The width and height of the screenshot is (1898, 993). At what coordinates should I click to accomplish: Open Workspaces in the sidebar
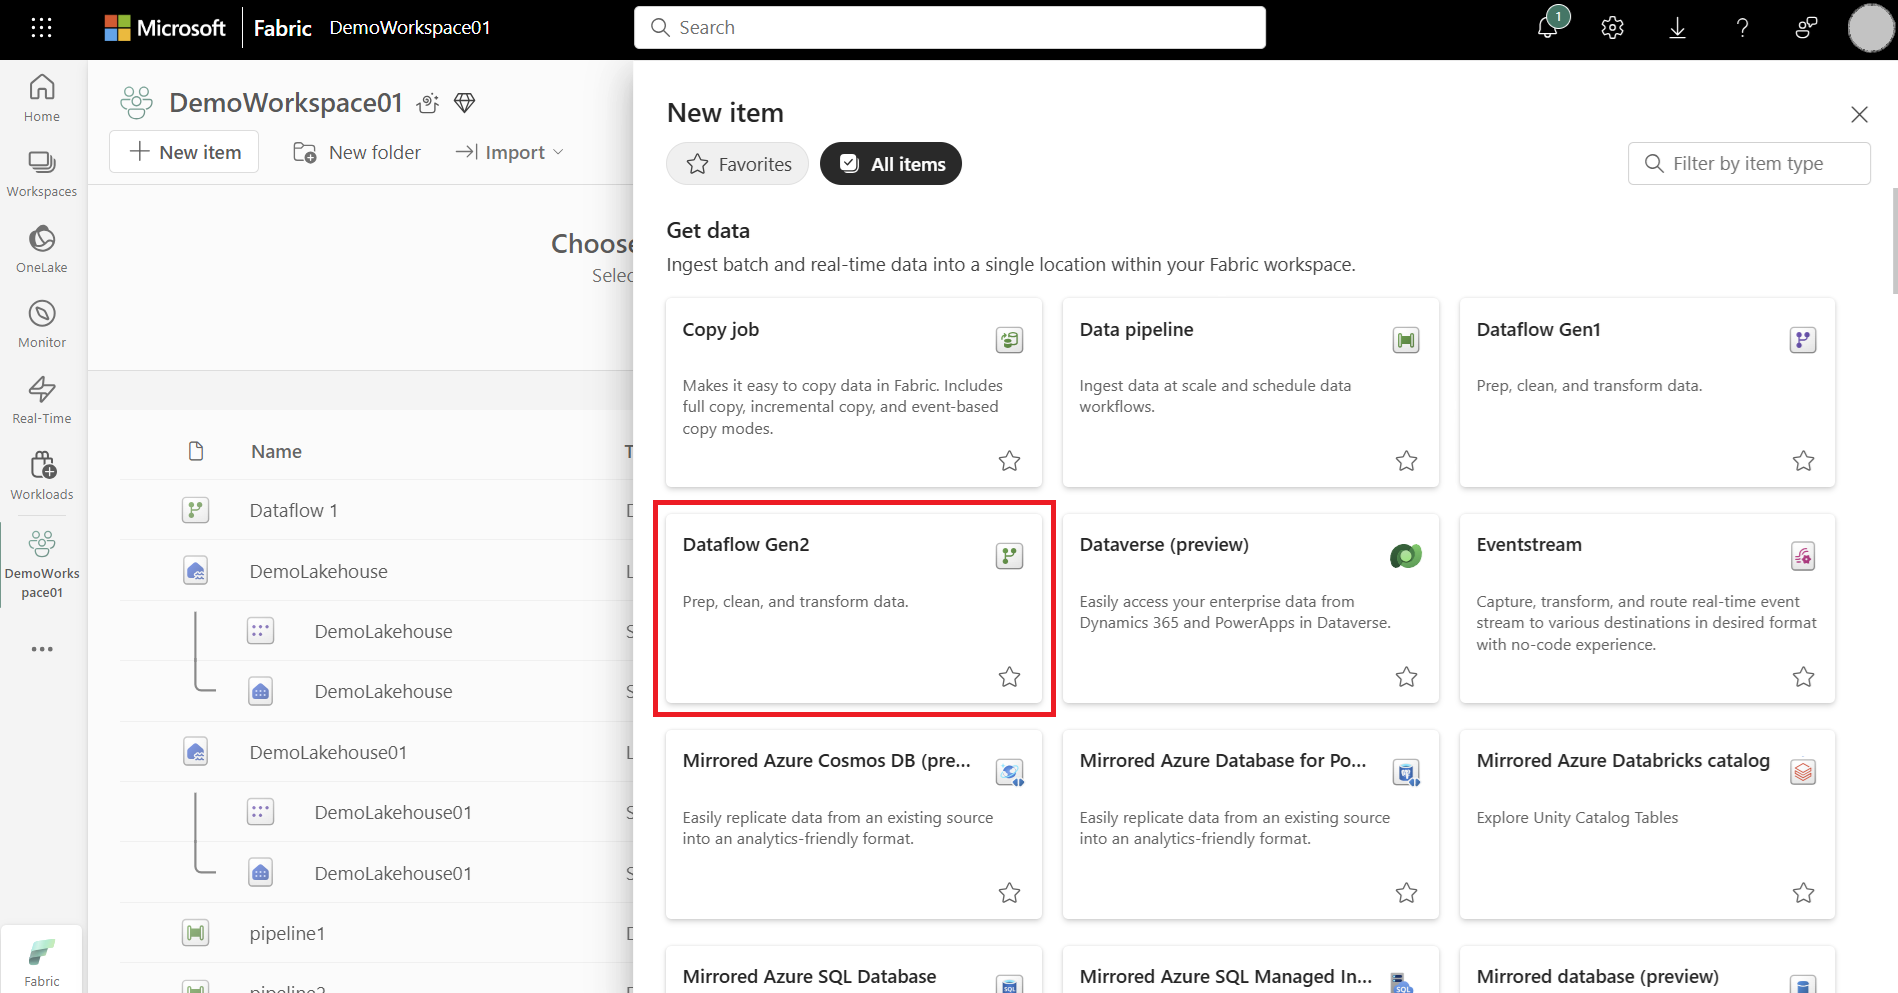[42, 174]
